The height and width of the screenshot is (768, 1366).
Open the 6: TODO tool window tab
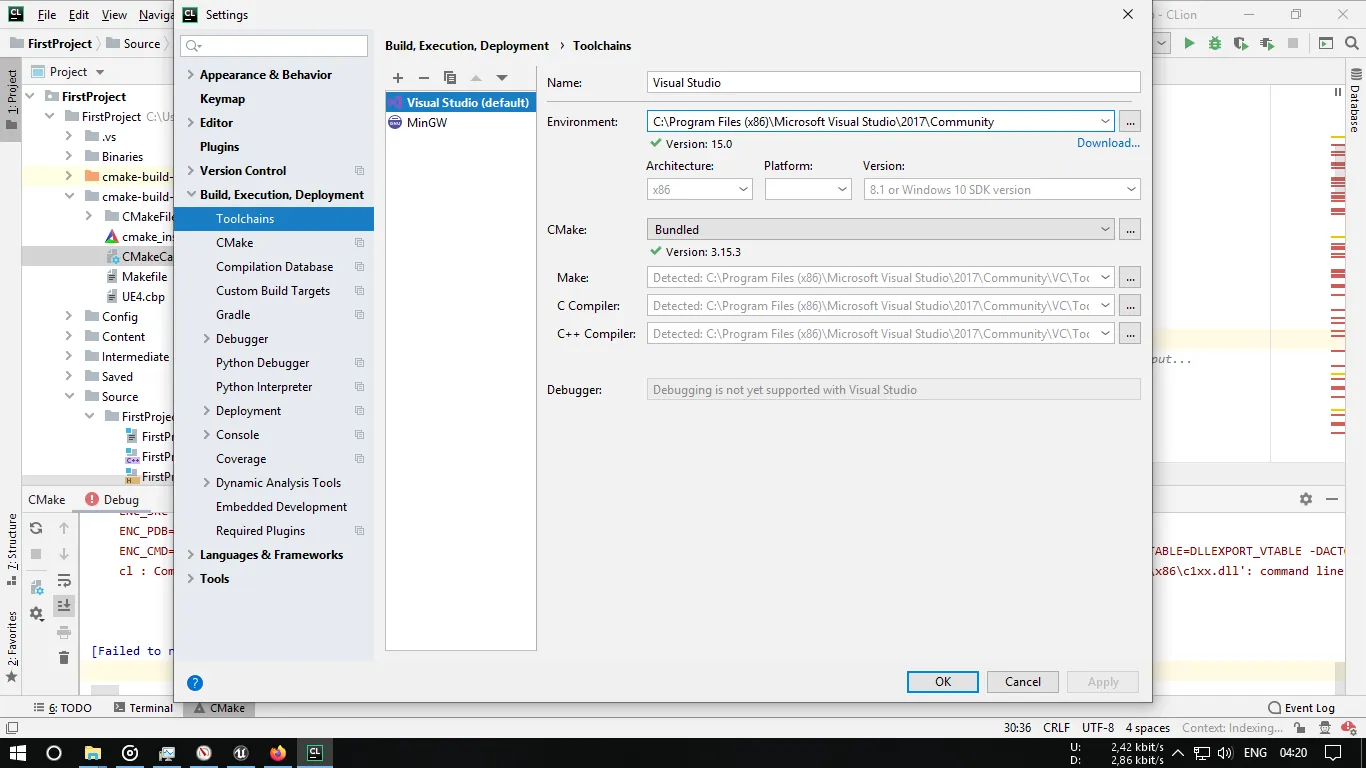(63, 708)
